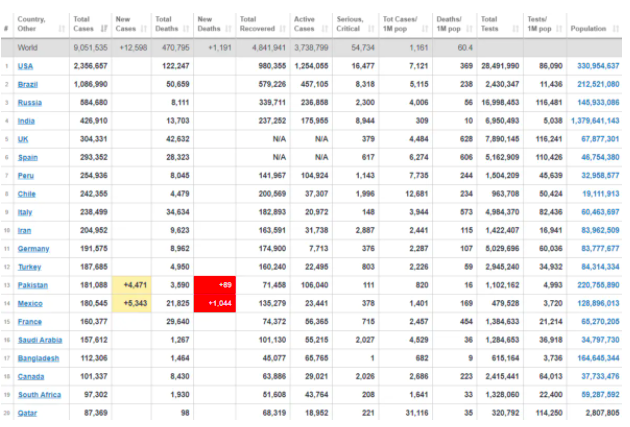
Task: Select World active cases value 3,738,799
Action: coord(311,48)
